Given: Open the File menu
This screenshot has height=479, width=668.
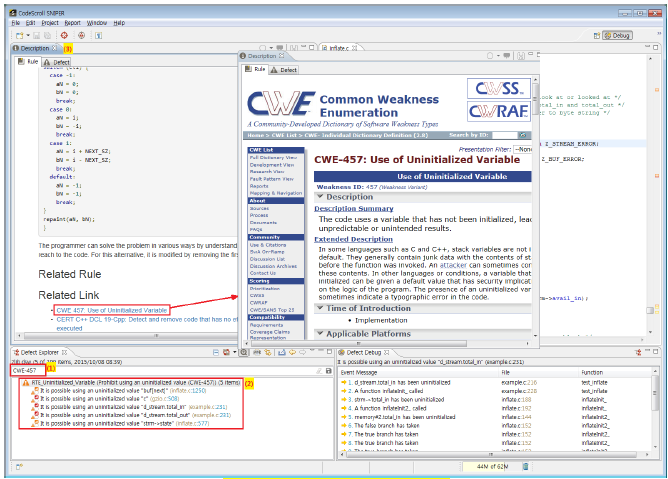Looking at the screenshot, I should tap(16, 23).
